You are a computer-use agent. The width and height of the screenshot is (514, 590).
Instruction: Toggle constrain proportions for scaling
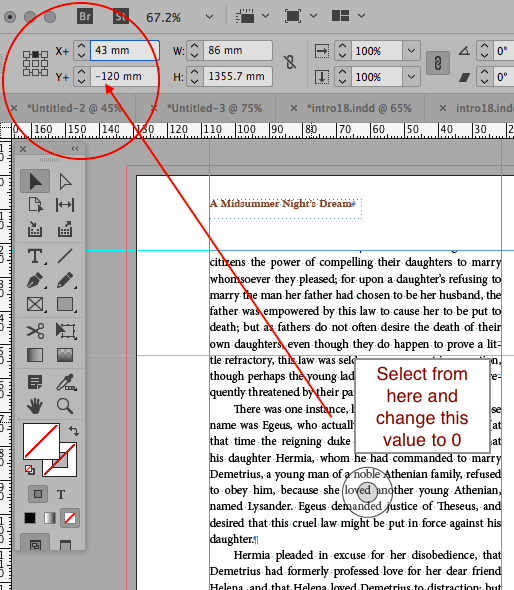click(438, 63)
